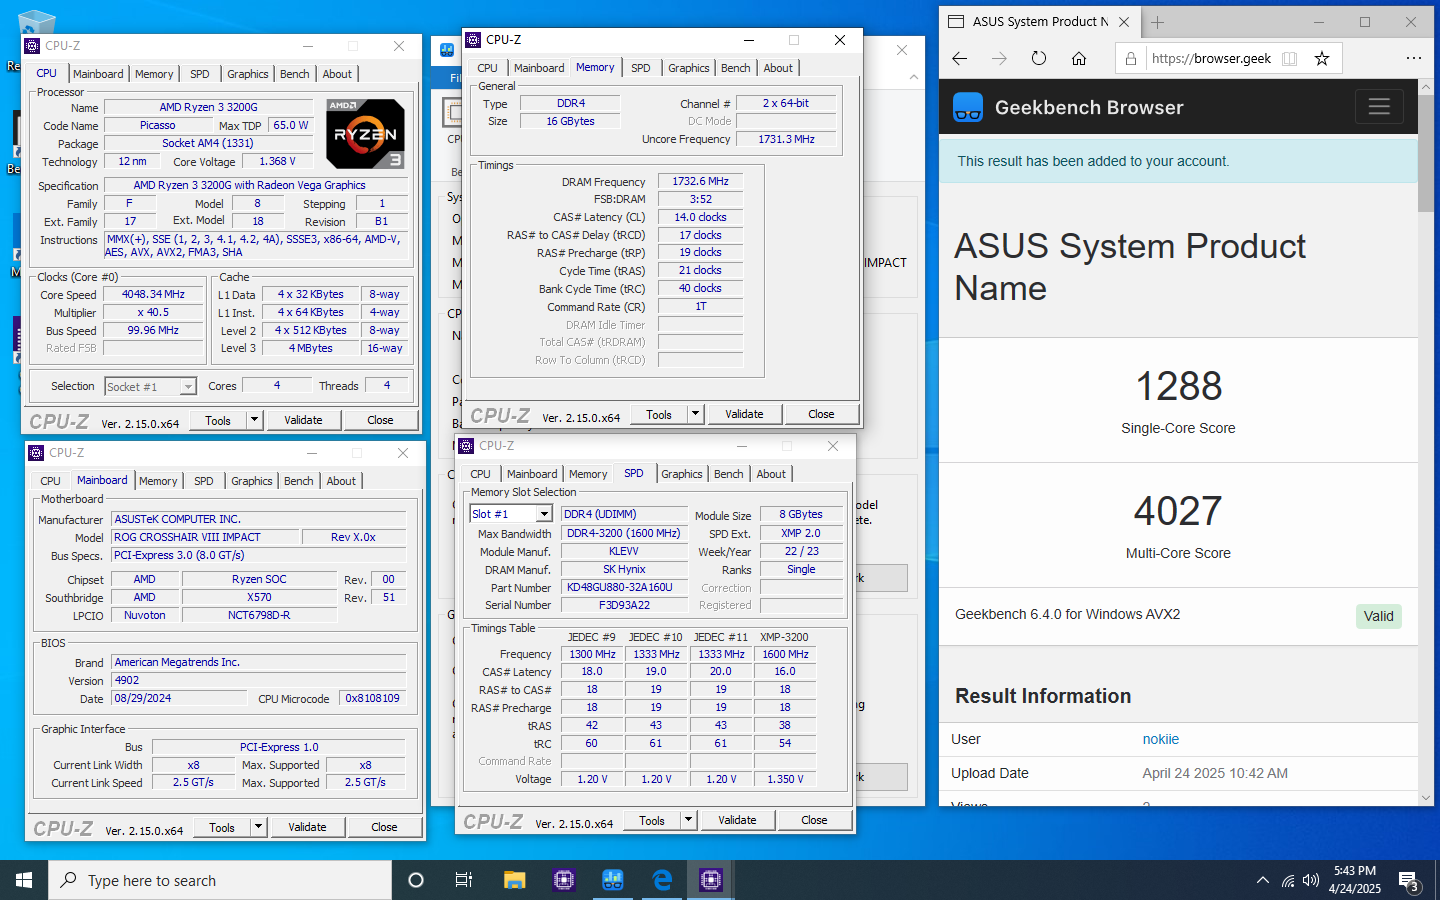Reload the Geekbench Browser page

coord(1039,58)
